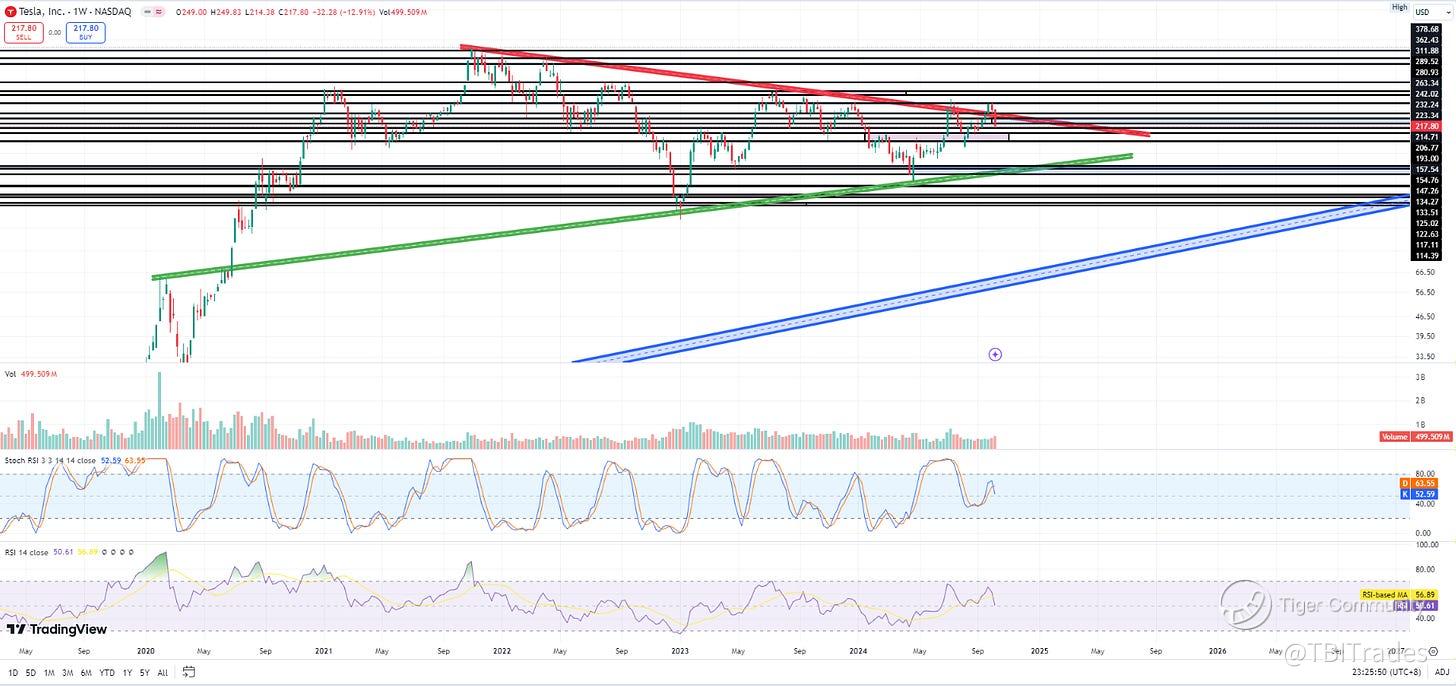
Task: Click the red 217.80 current price label
Action: (x=1426, y=127)
